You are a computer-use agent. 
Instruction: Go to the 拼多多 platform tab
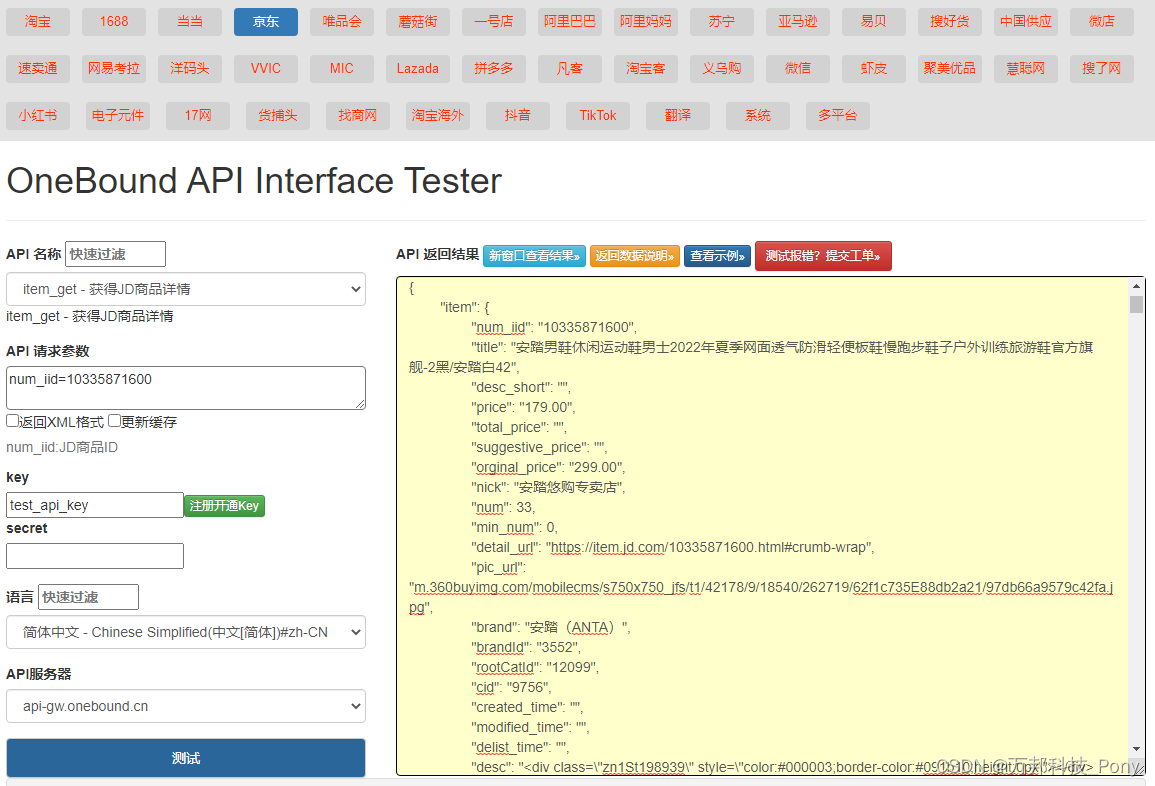coord(494,69)
